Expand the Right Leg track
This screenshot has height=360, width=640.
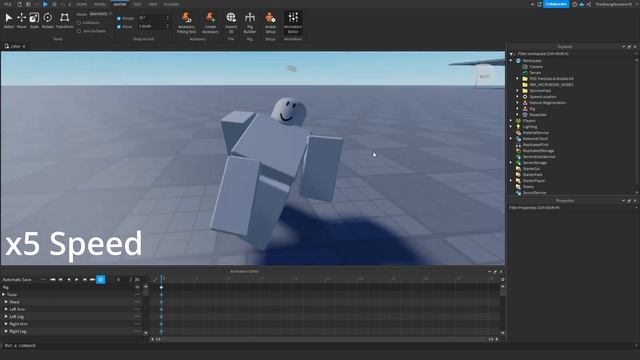click(6, 331)
